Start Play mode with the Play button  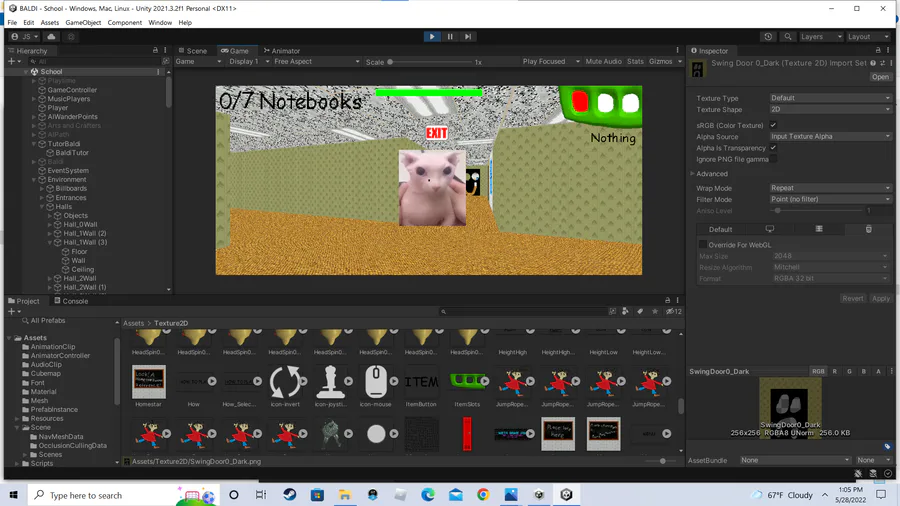point(432,37)
